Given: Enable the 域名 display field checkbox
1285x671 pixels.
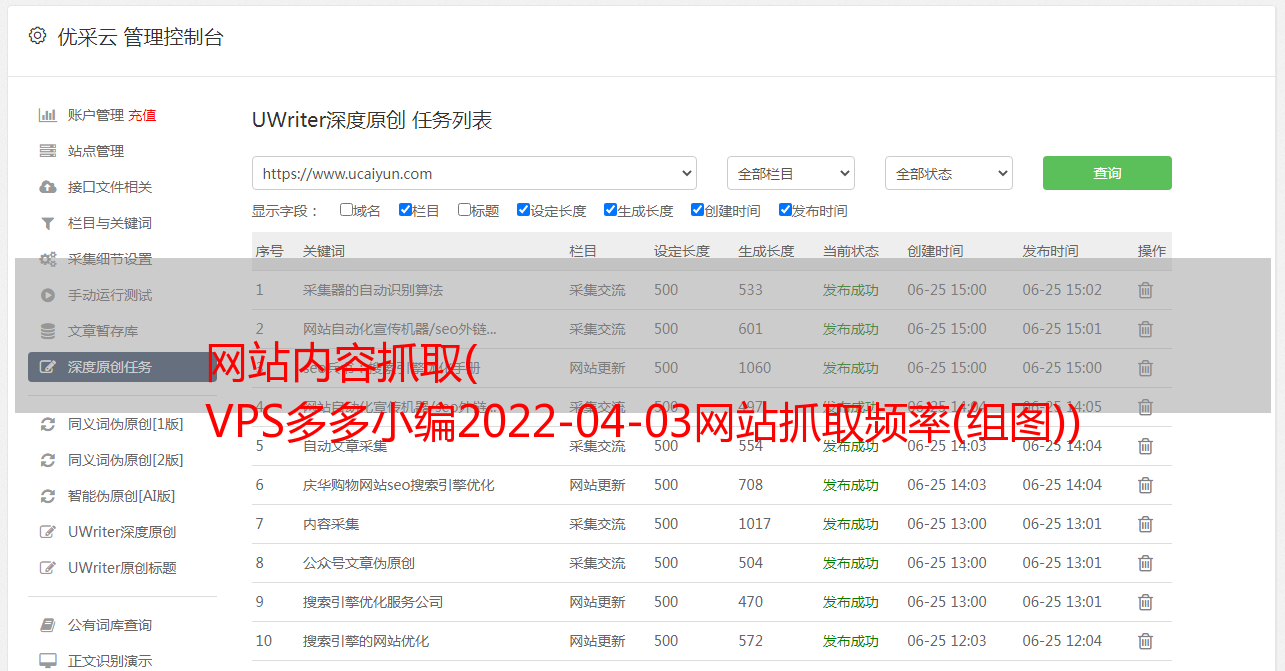Looking at the screenshot, I should point(346,210).
